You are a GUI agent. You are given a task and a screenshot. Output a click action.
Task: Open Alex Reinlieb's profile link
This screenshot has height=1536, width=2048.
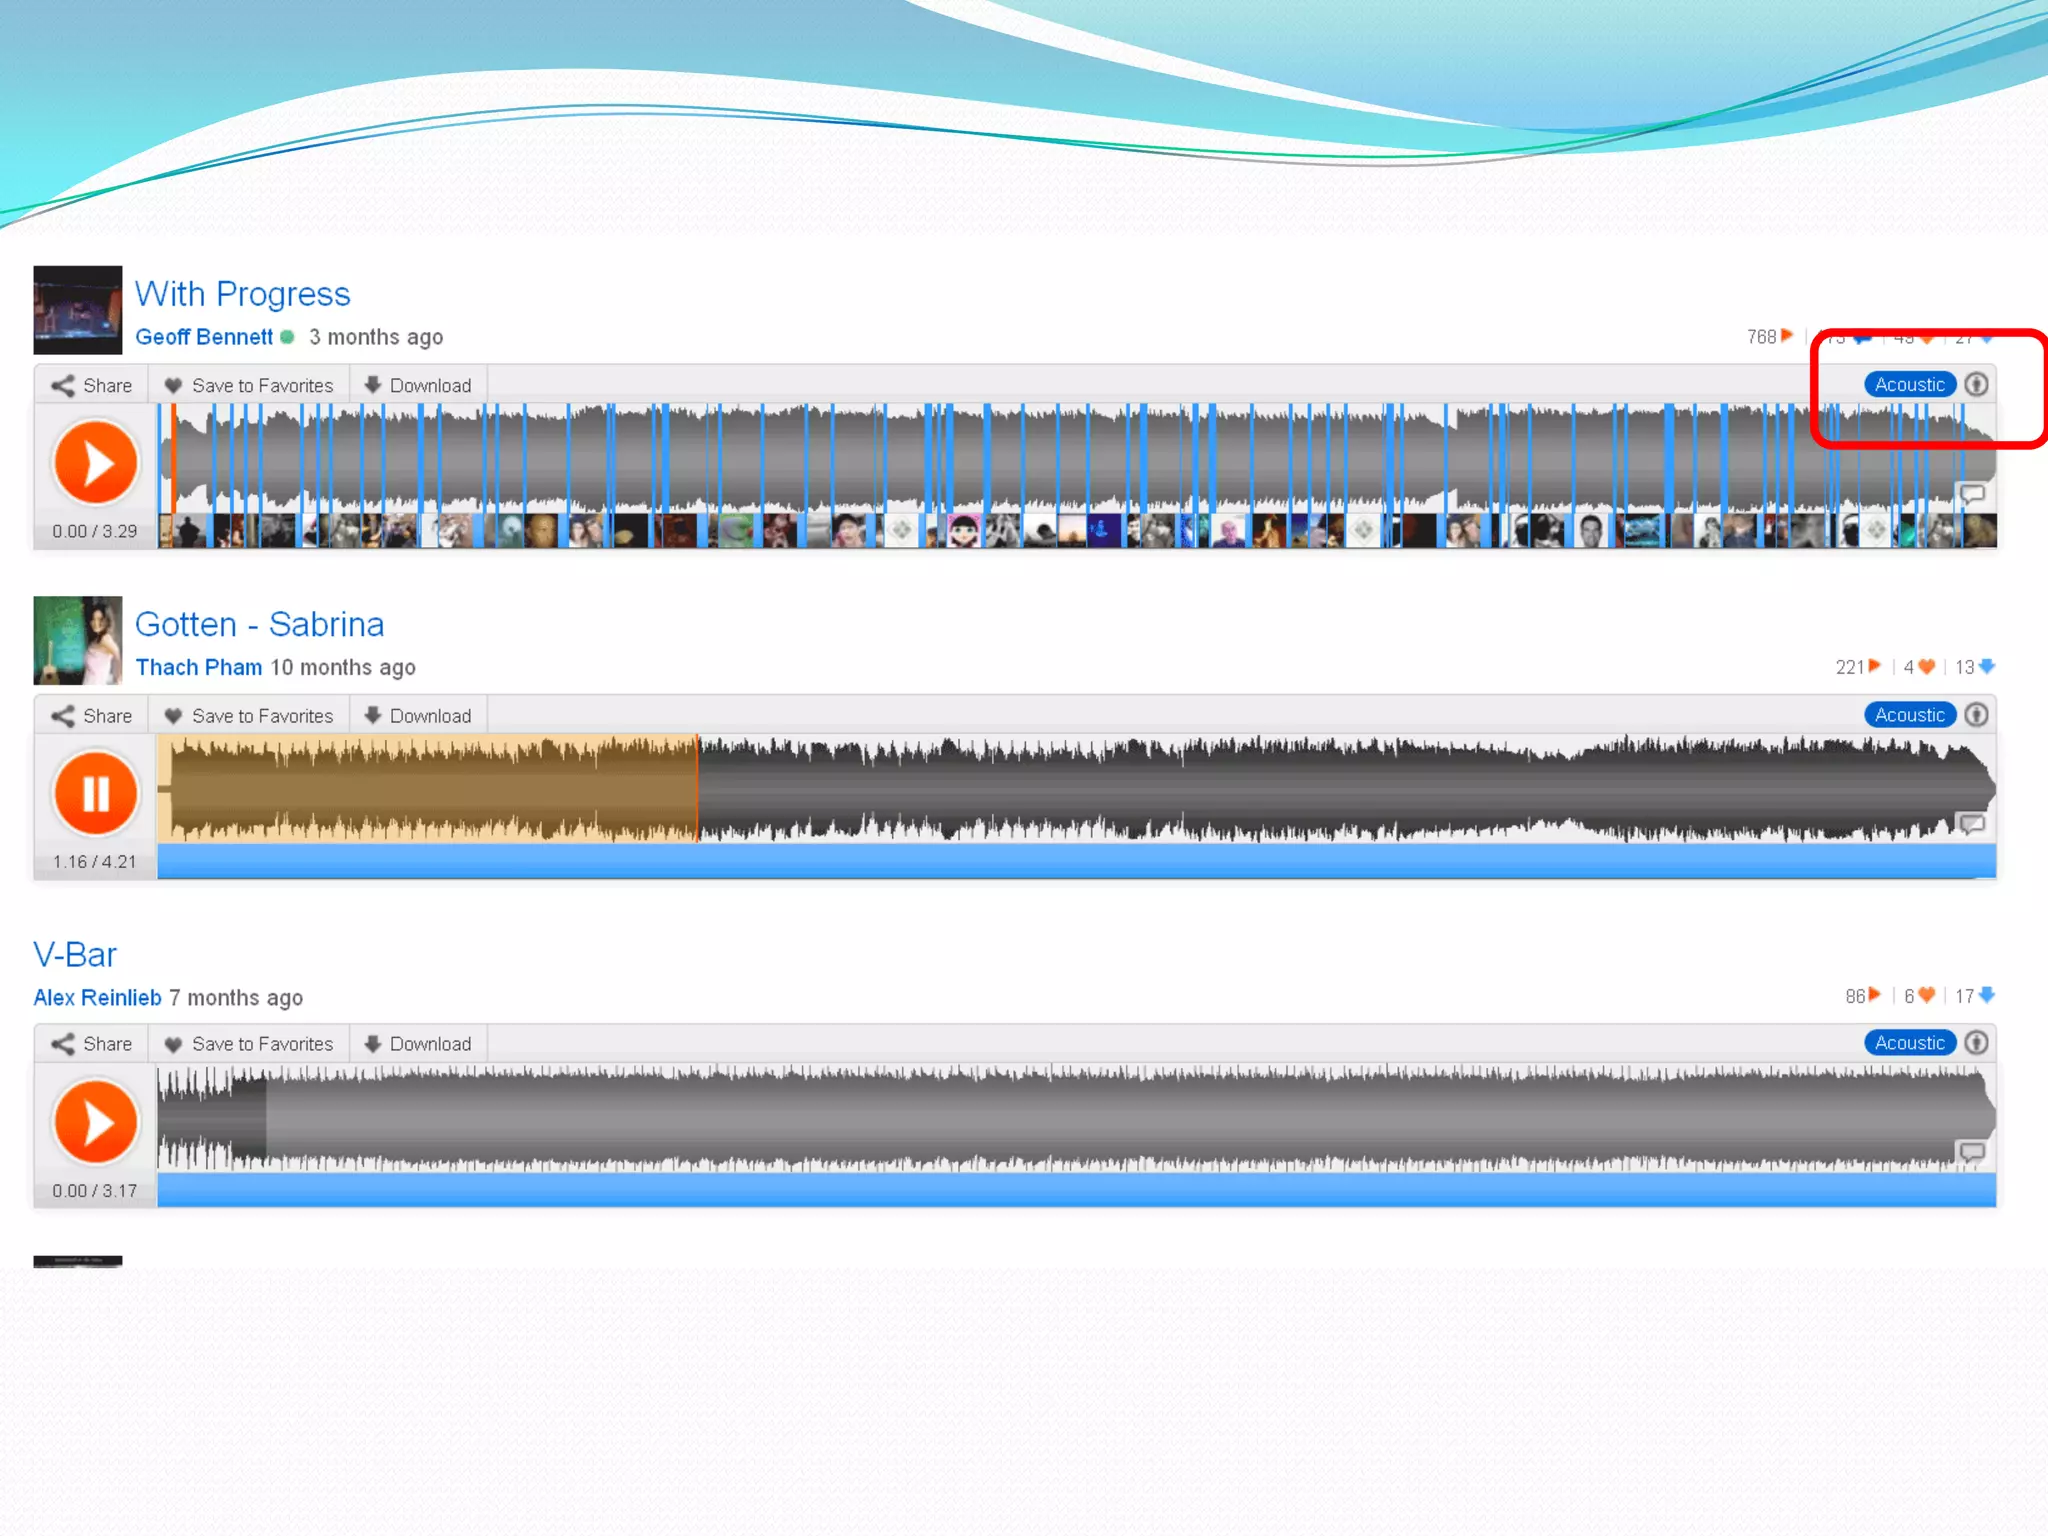97,998
